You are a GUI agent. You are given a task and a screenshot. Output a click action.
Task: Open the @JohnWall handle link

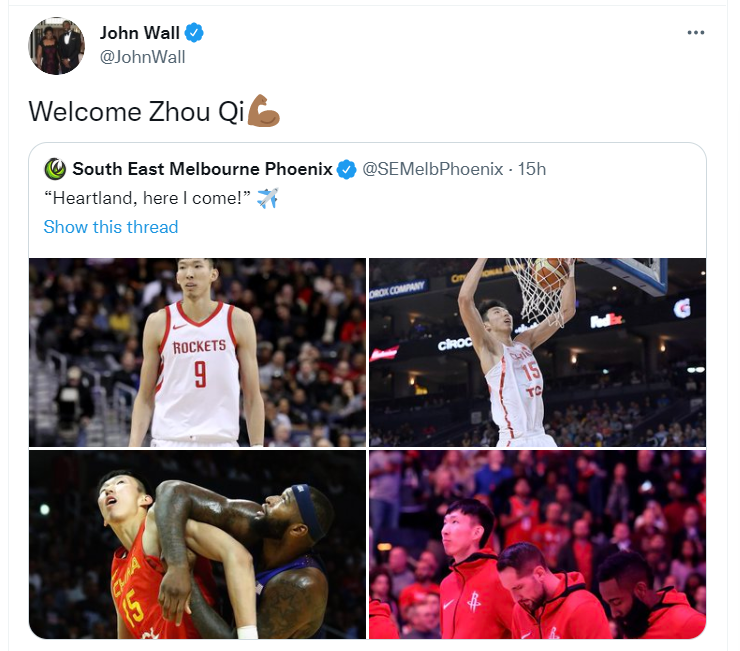(143, 57)
